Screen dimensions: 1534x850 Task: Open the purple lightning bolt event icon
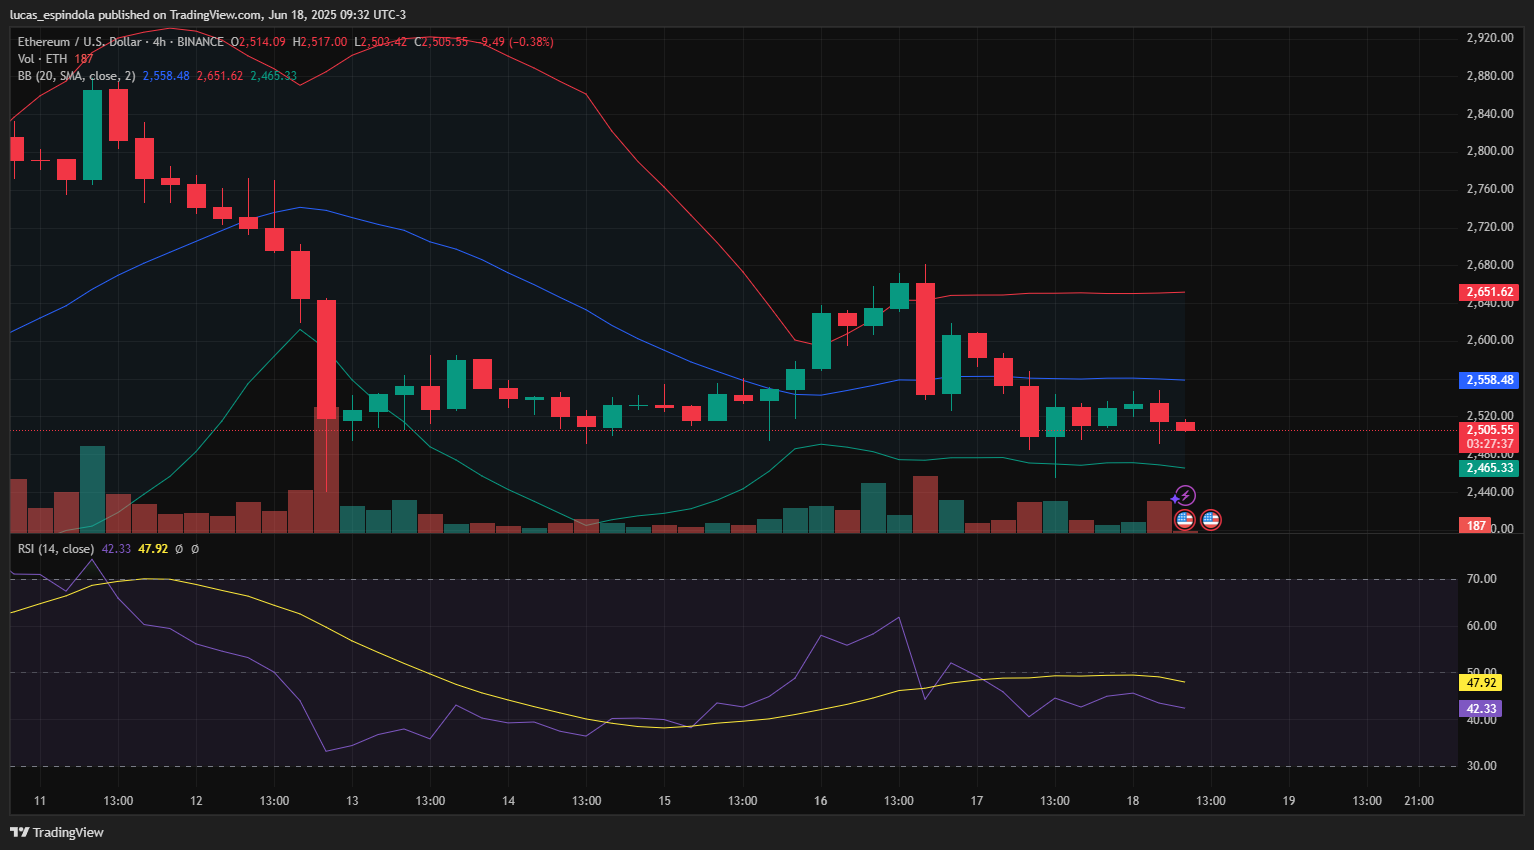[x=1185, y=495]
